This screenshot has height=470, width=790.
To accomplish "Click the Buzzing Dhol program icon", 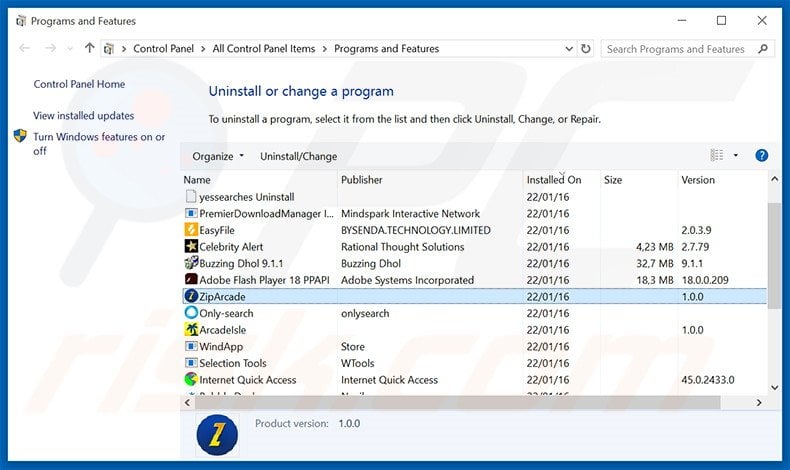I will (191, 263).
